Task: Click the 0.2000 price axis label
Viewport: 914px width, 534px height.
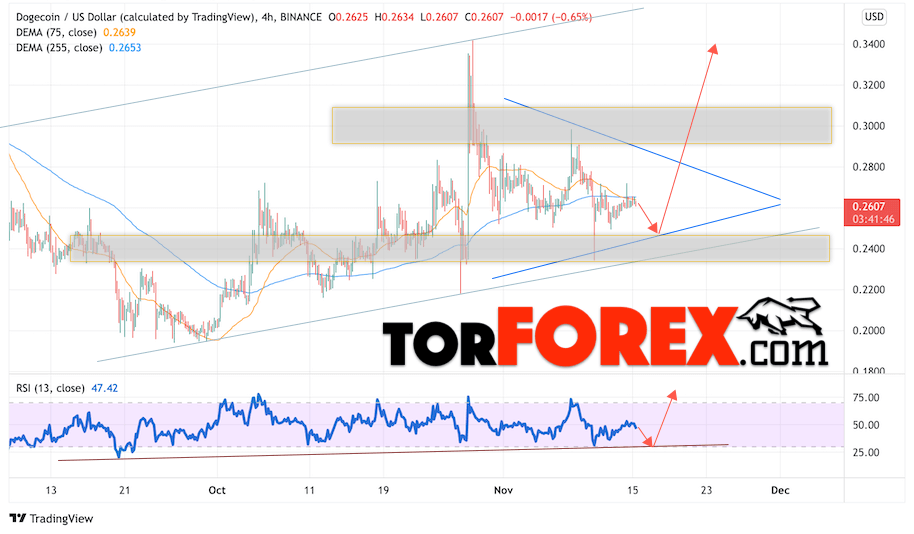Action: (x=869, y=331)
